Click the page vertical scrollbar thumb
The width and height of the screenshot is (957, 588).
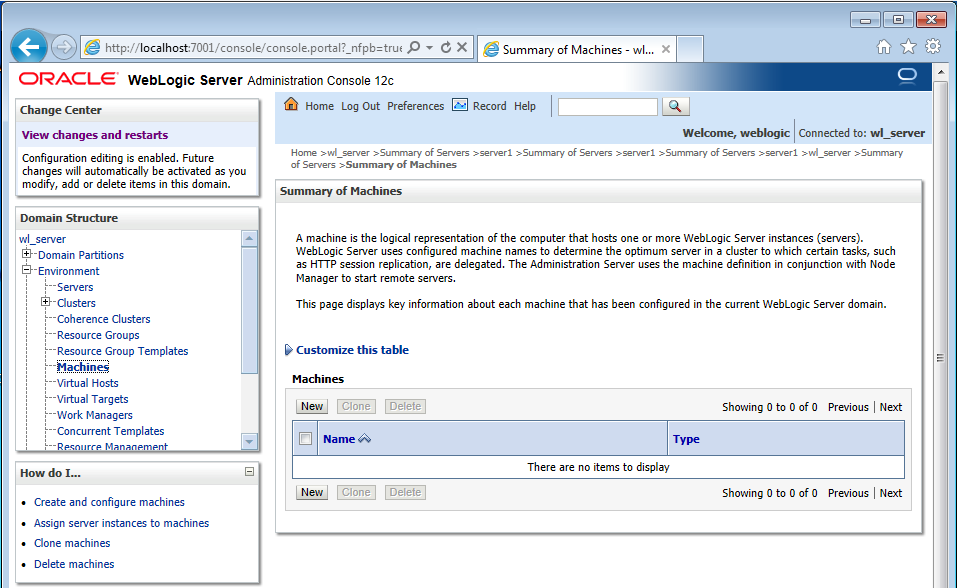pos(940,358)
